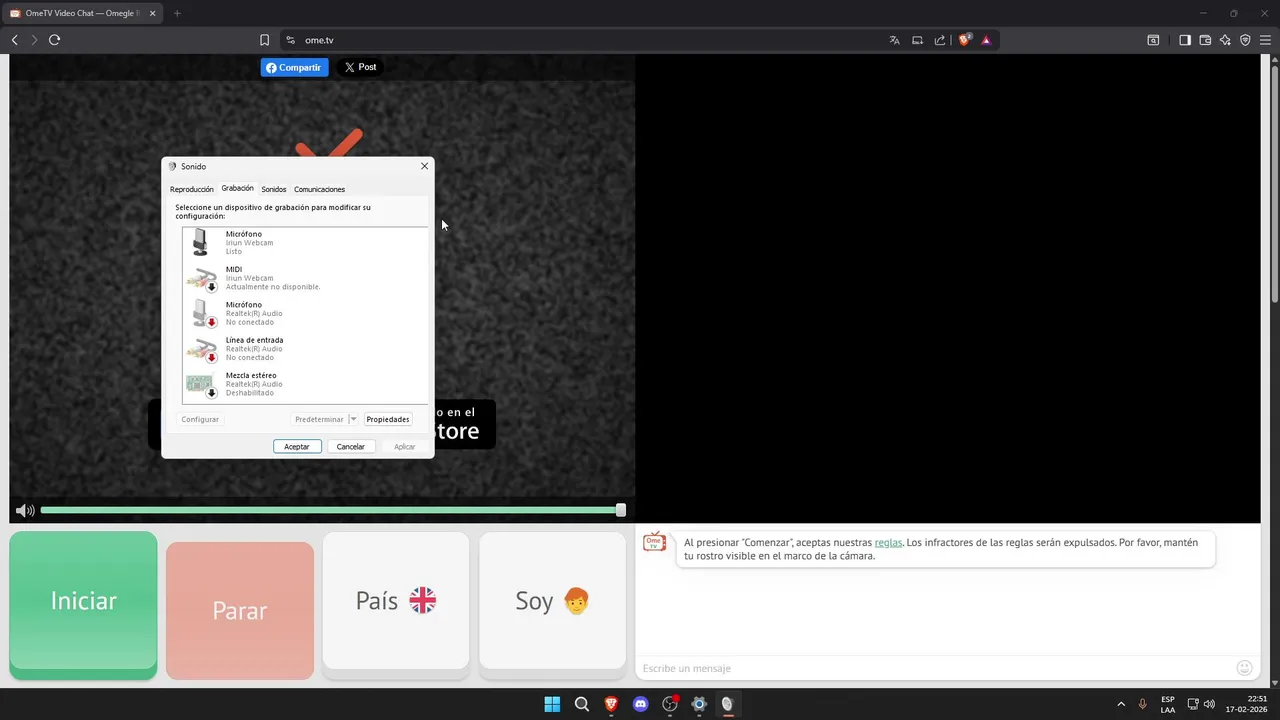View site information icon before ome.tv
The height and width of the screenshot is (720, 1280).
[290, 40]
